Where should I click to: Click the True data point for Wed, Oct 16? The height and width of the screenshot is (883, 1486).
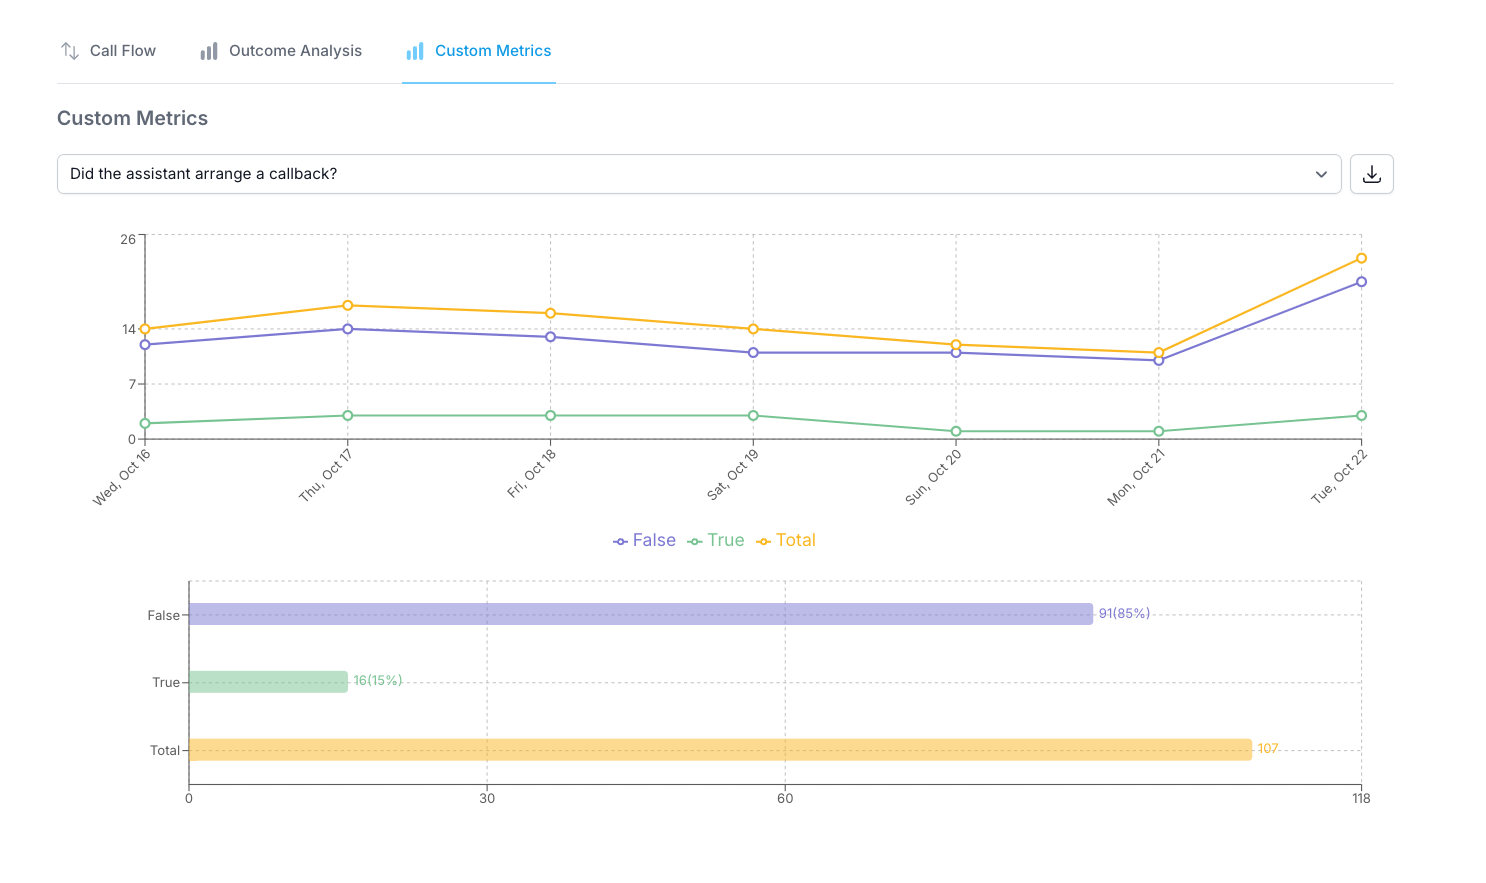[x=145, y=423]
